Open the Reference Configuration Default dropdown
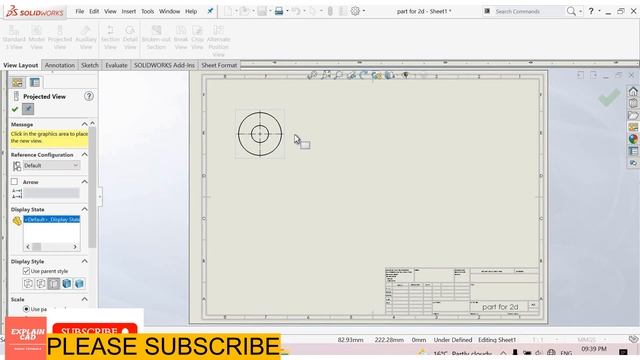The width and height of the screenshot is (640, 360). tap(51, 165)
